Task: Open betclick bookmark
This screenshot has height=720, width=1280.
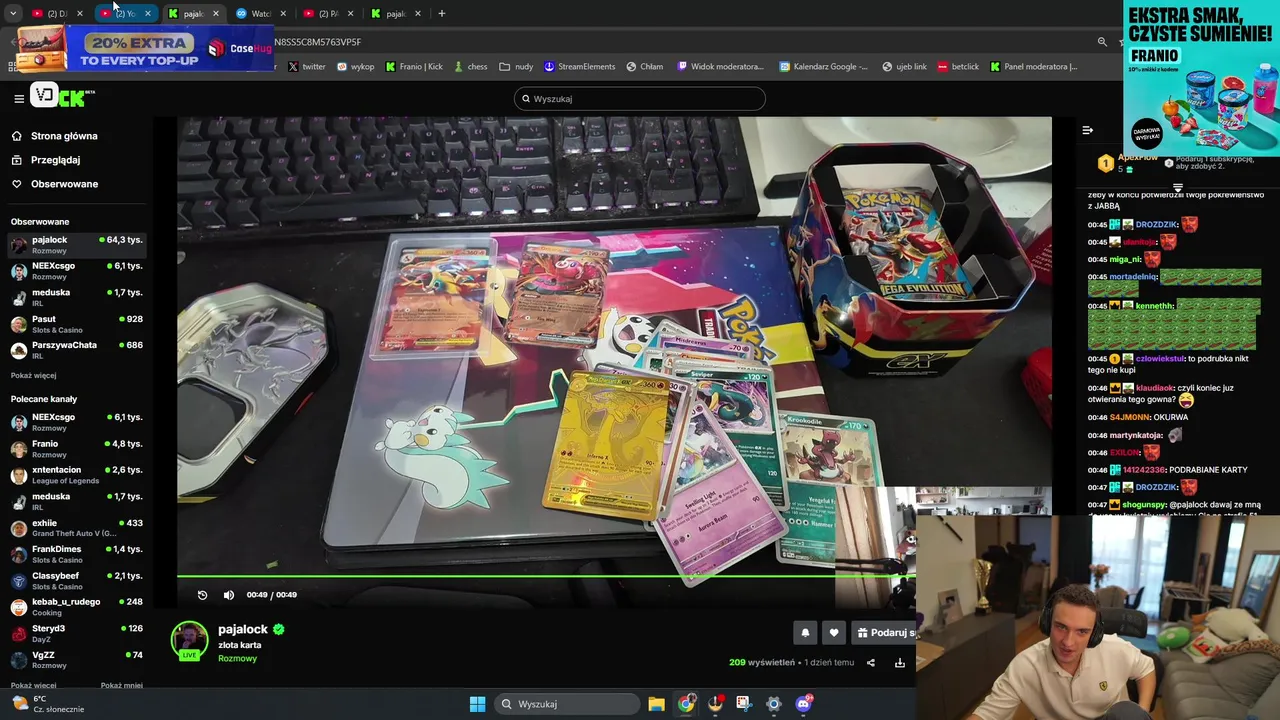Action: (958, 67)
